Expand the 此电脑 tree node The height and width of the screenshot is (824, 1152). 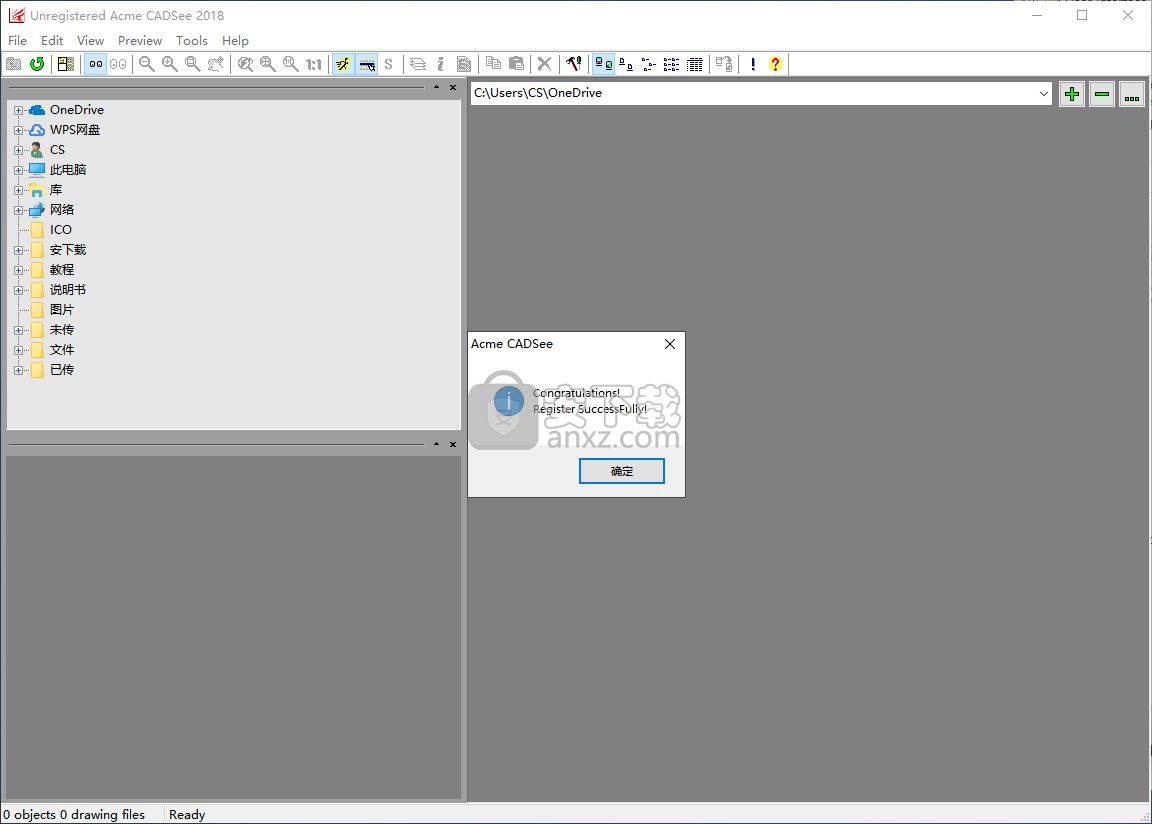tap(18, 170)
